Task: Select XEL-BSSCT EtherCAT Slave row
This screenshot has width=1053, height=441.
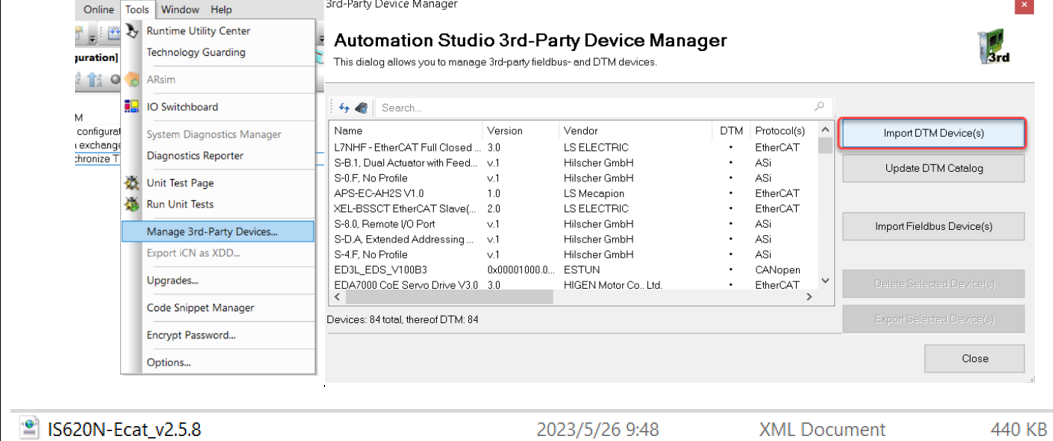Action: click(x=574, y=209)
